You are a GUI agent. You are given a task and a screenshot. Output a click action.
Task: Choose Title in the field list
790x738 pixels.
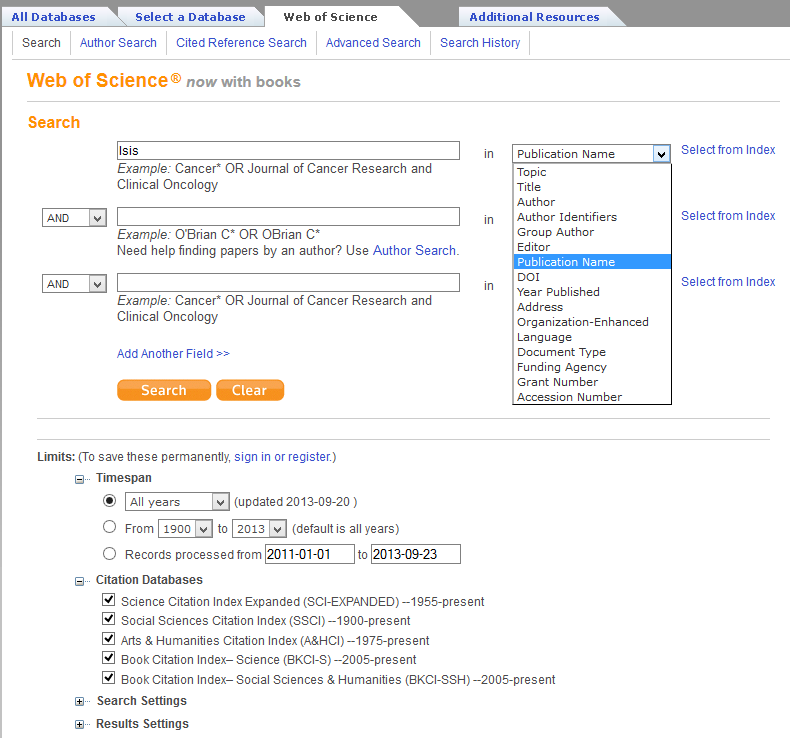click(x=592, y=187)
